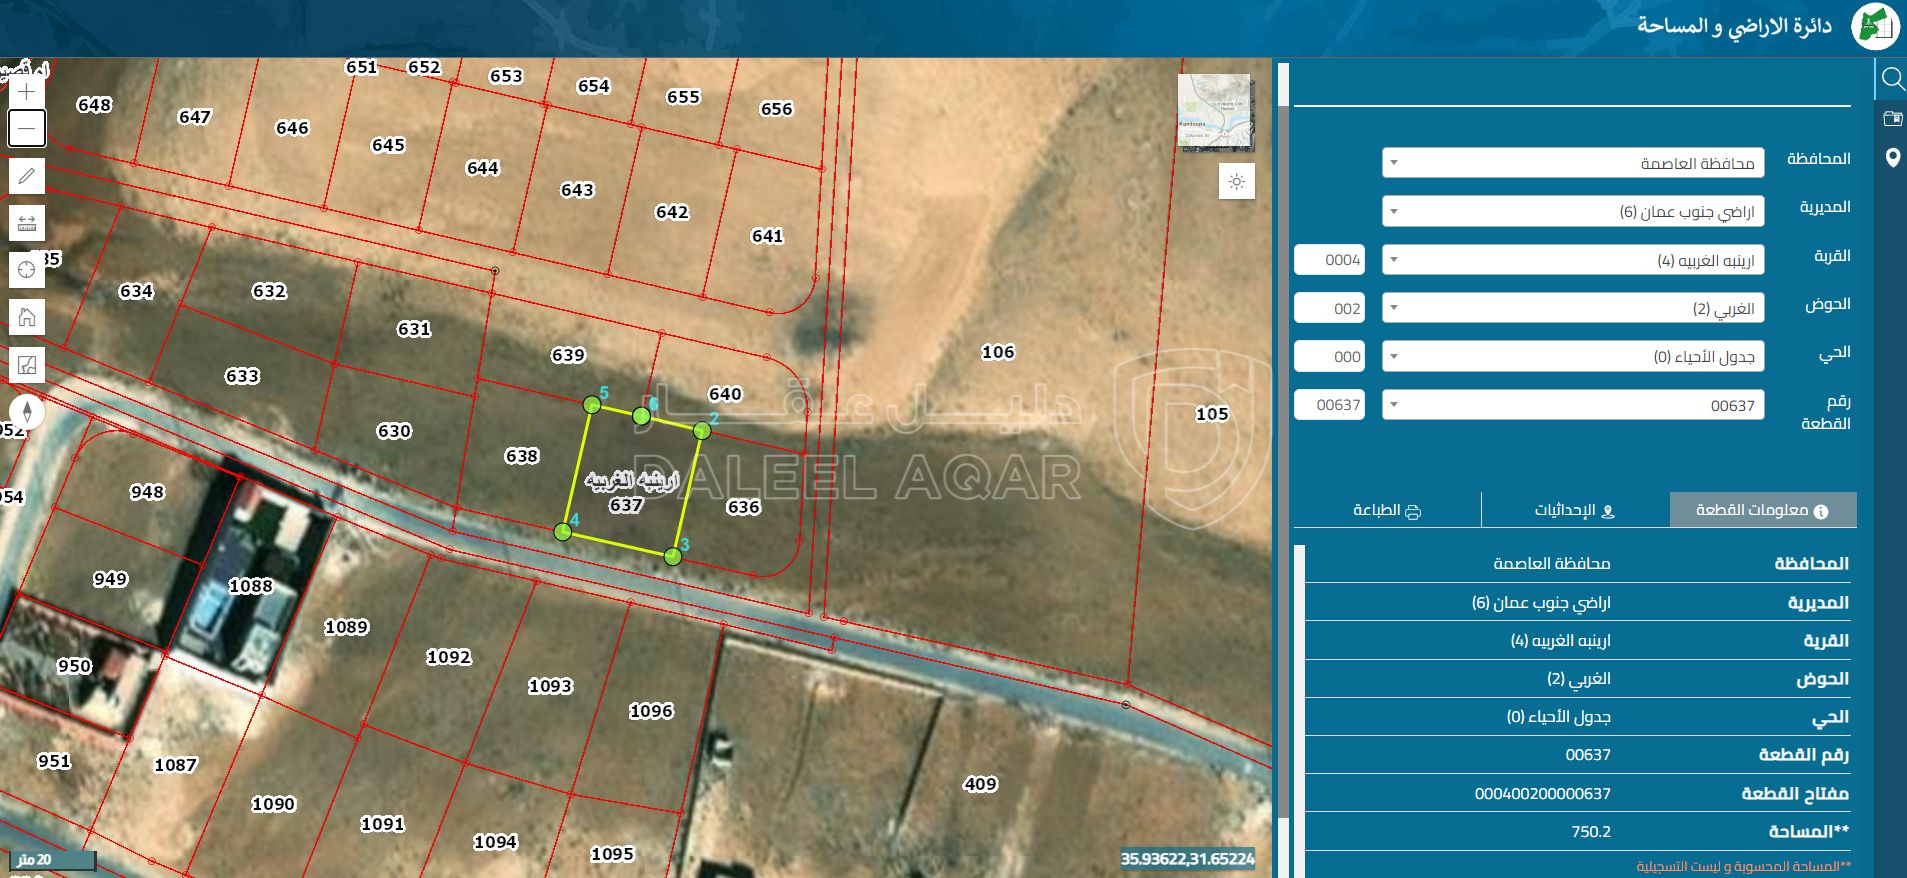Reset map orientation with compass

click(27, 411)
